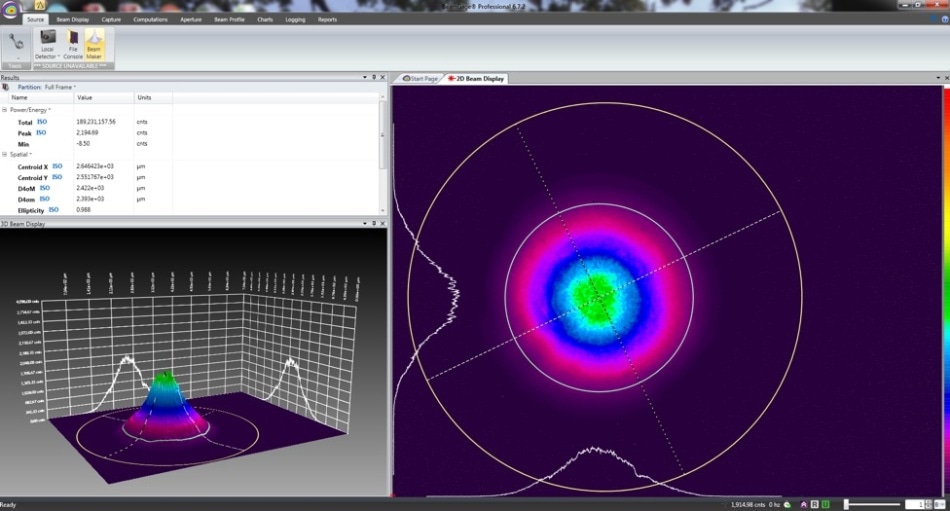Click the frame number stepper arrows

click(929, 504)
